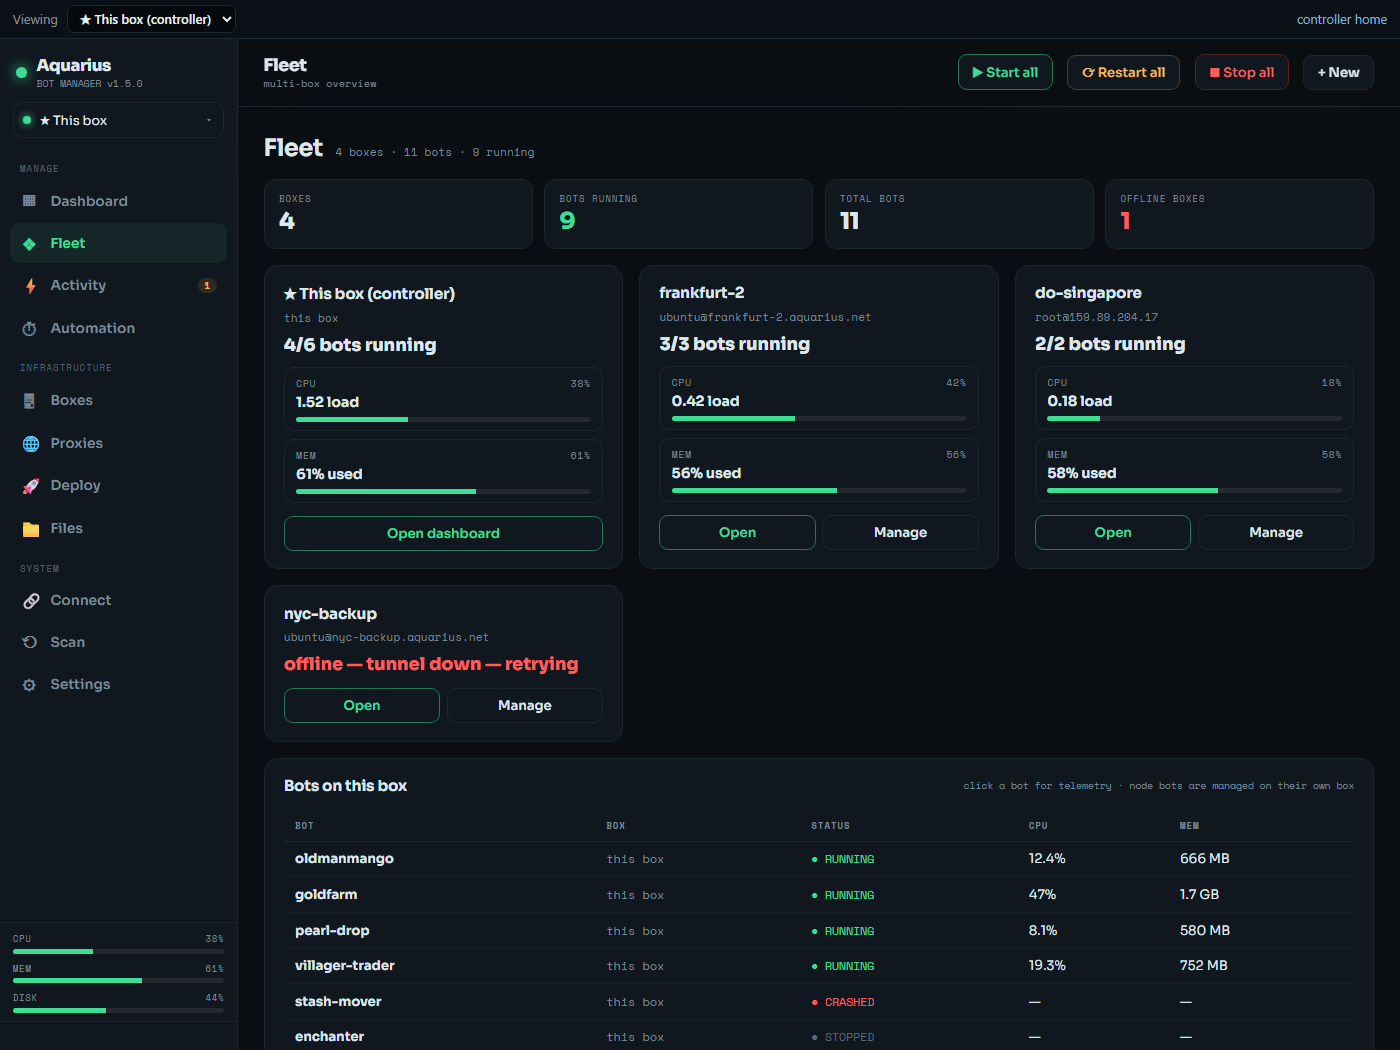This screenshot has height=1050, width=1400.
Task: Click the Scan refresh icon
Action: point(30,642)
